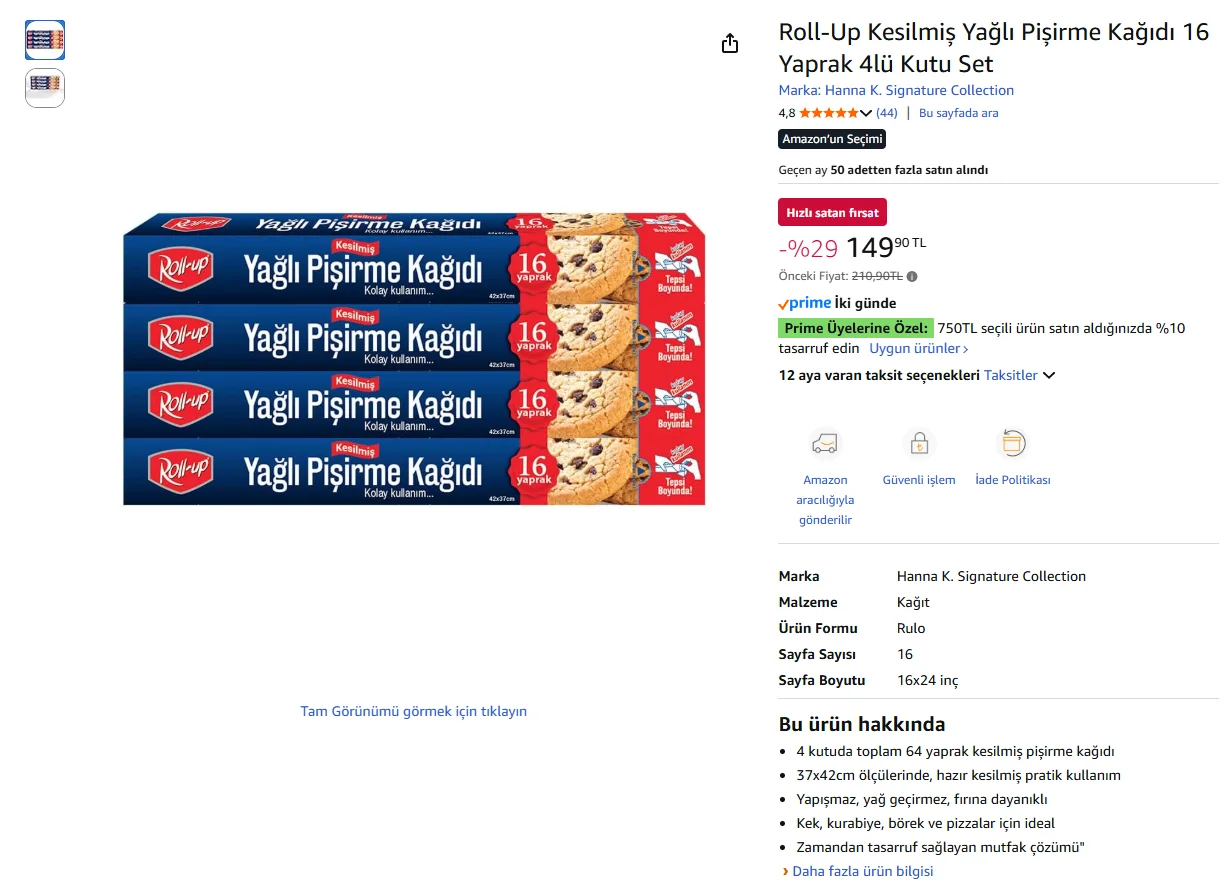This screenshot has height=888, width=1229.
Task: Open the Hanna K. Signature Collection brand link
Action: [x=896, y=90]
